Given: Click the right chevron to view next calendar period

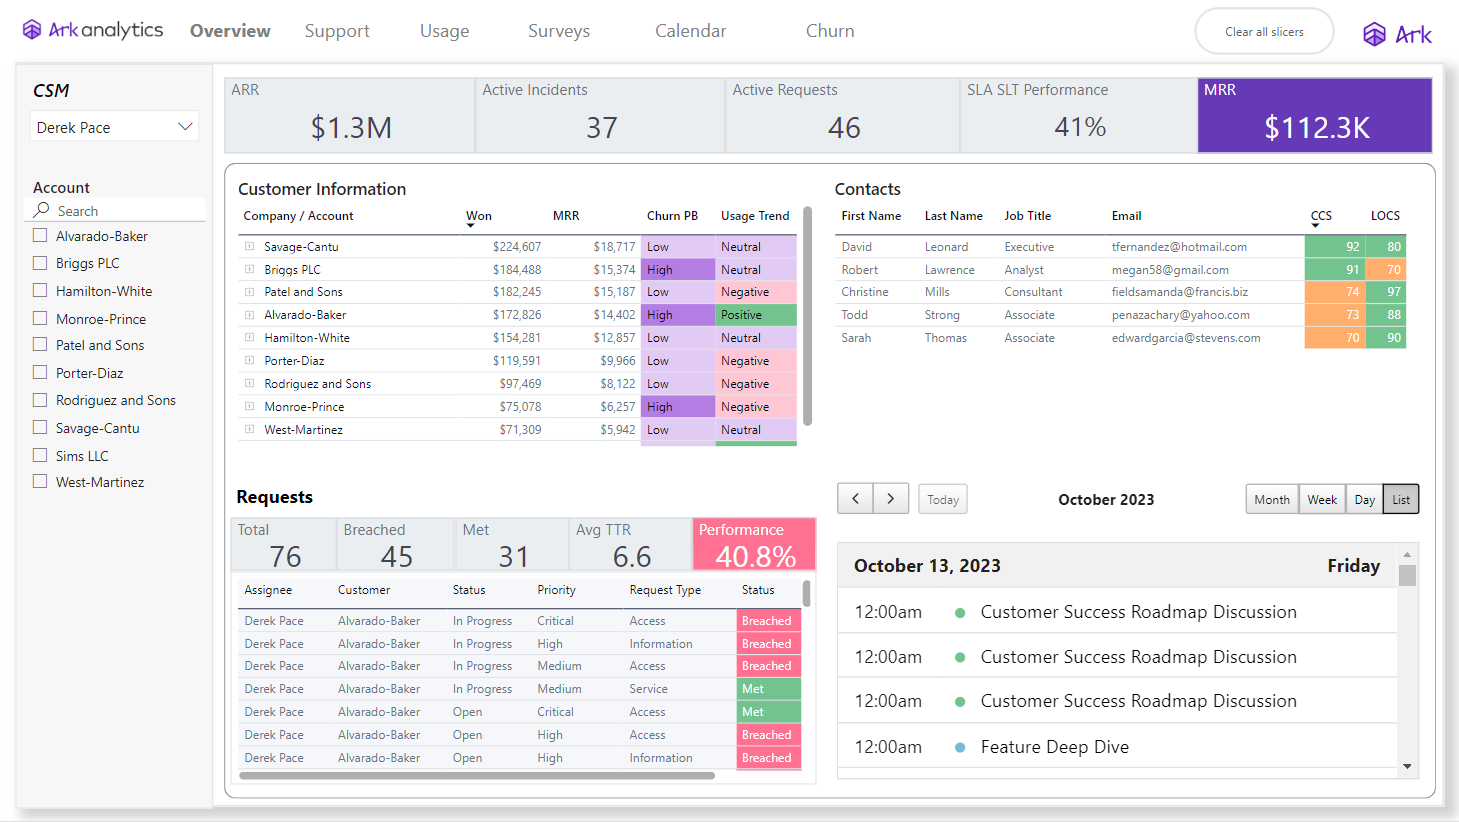Looking at the screenshot, I should tap(892, 498).
